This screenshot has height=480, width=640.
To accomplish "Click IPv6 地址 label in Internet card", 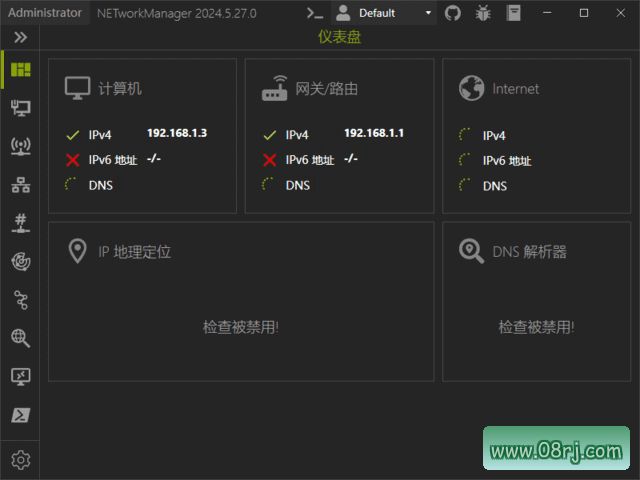I will (507, 161).
